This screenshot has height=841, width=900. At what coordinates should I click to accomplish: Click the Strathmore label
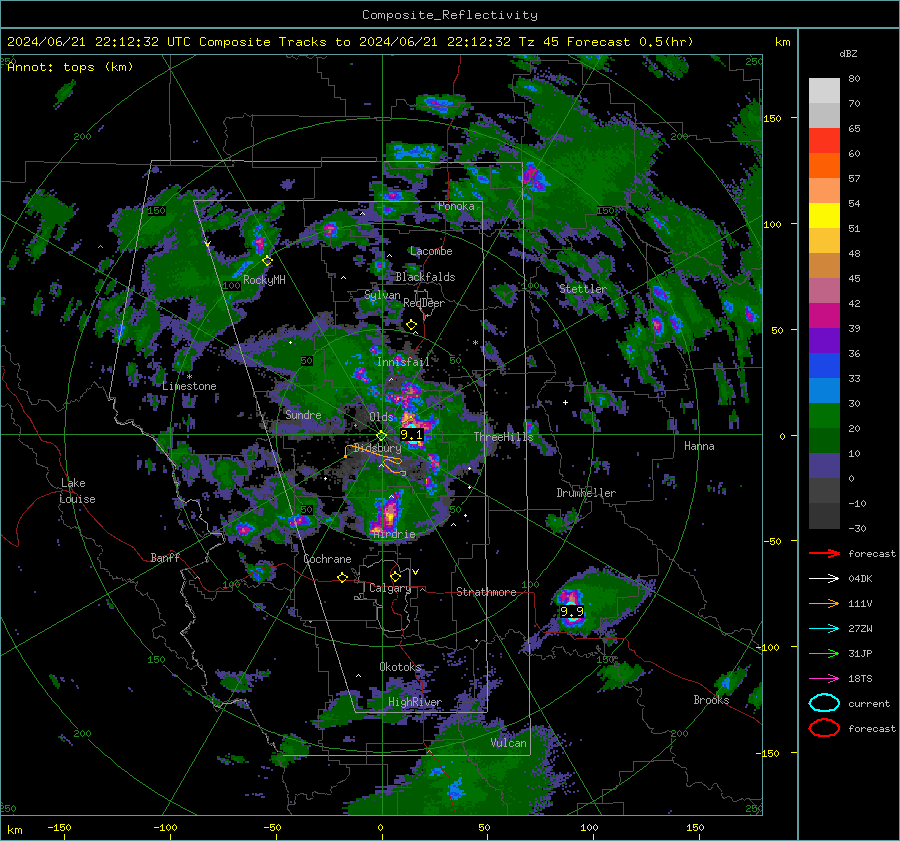(x=487, y=592)
